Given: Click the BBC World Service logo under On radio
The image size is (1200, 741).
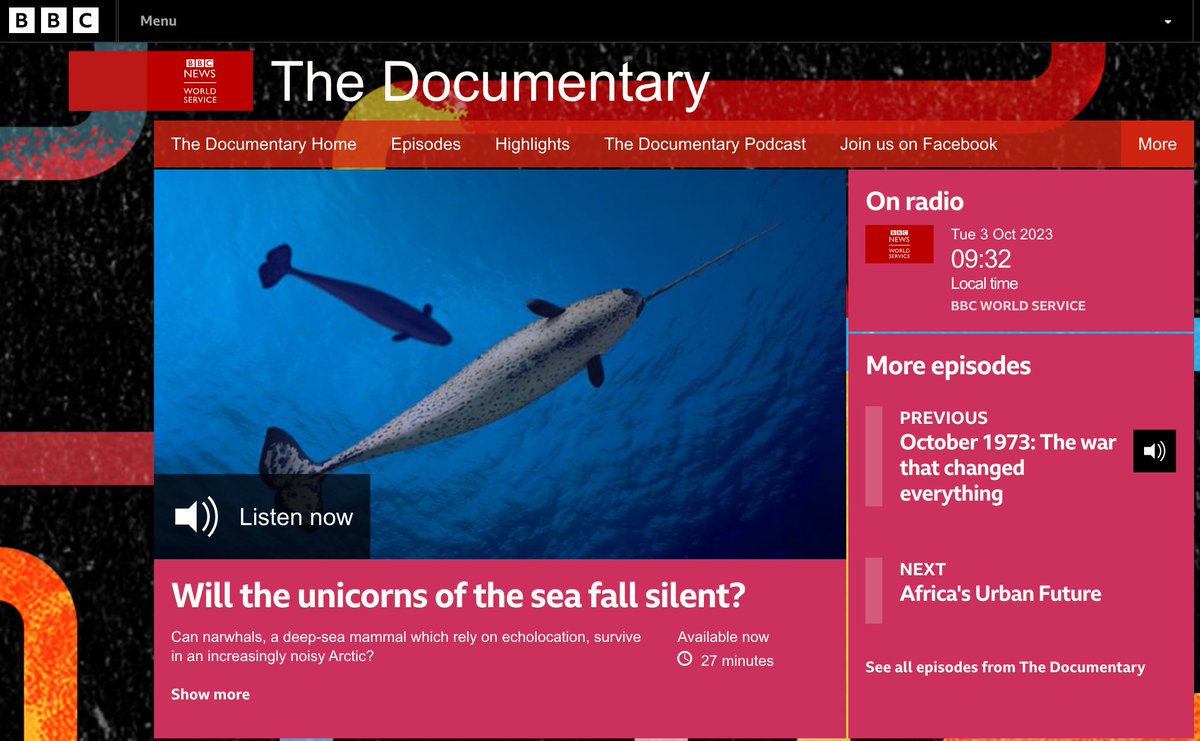Looking at the screenshot, I should pyautogui.click(x=899, y=244).
